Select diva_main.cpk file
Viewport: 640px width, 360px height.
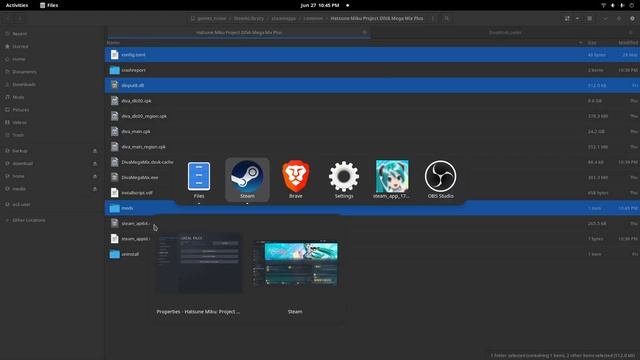[372, 131]
